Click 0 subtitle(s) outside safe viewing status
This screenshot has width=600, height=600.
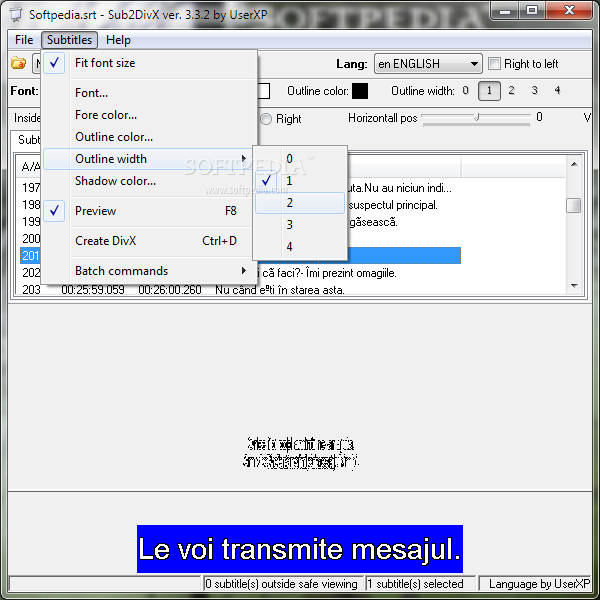point(282,584)
